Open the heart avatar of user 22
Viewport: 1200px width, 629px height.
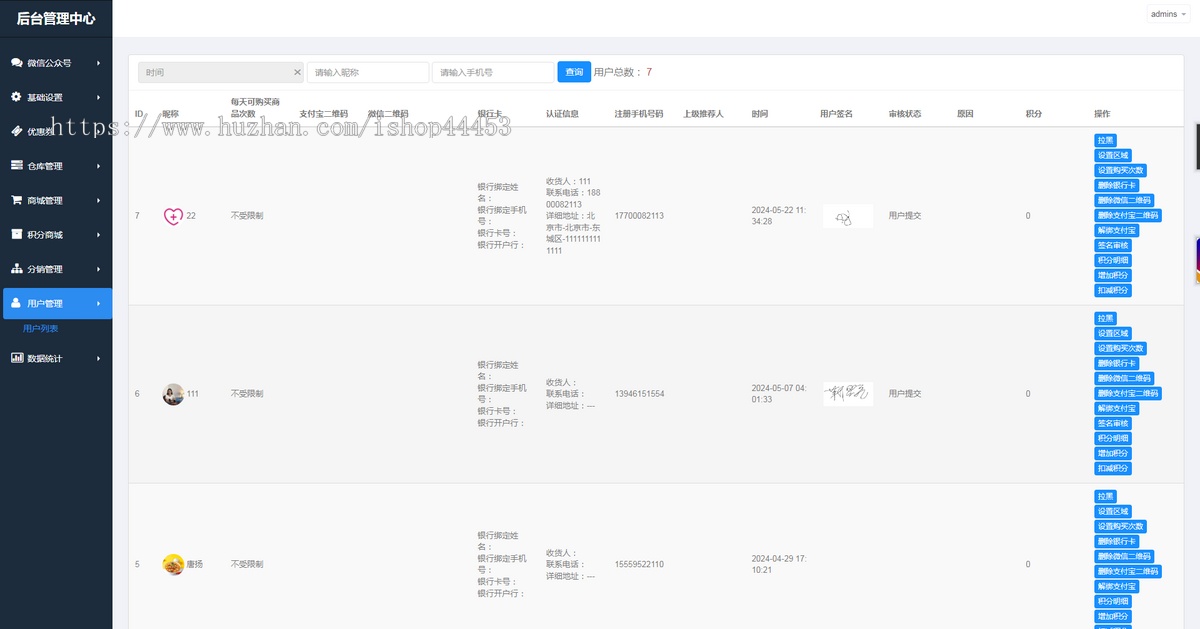point(173,215)
